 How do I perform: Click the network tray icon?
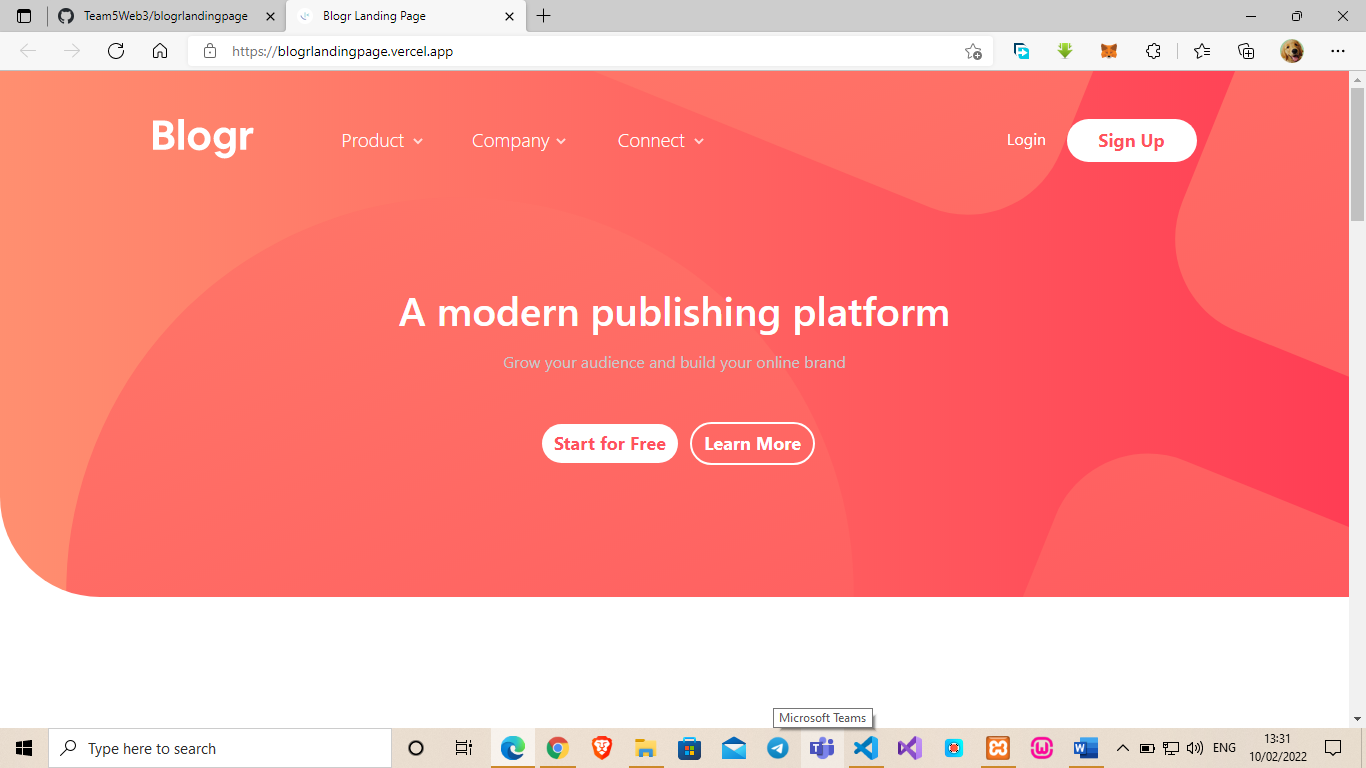coord(1171,748)
